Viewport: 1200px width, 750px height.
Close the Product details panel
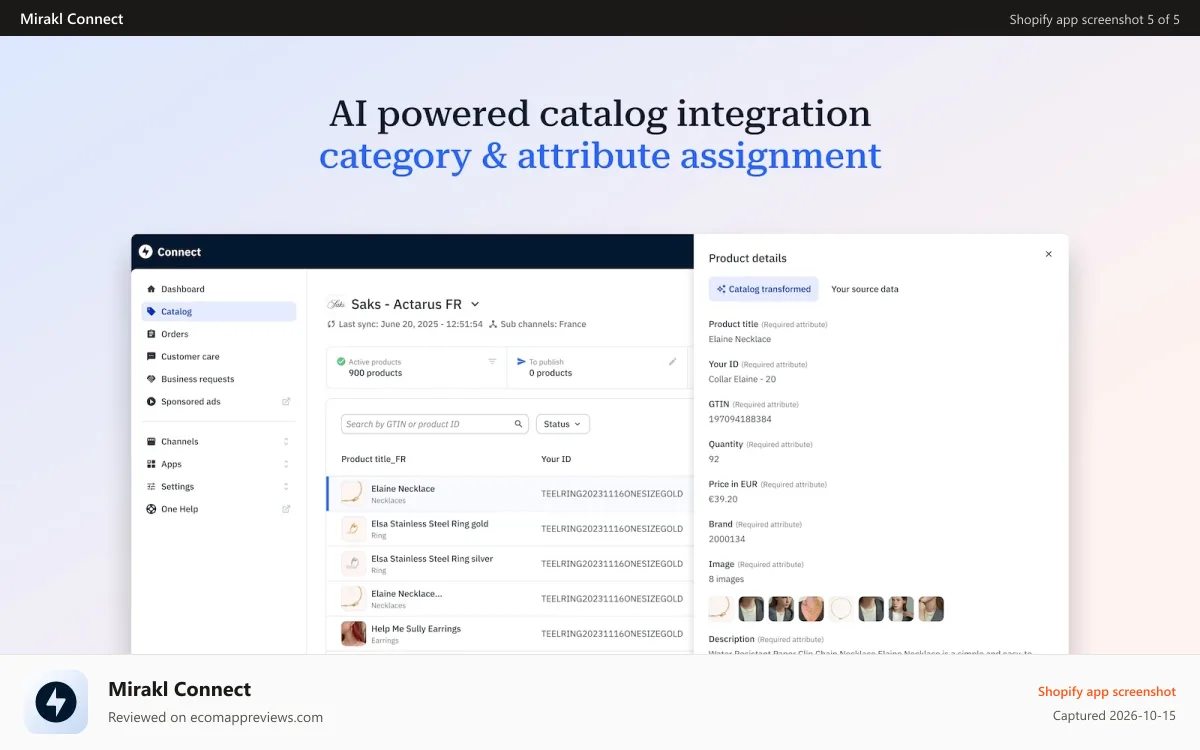(x=1049, y=254)
